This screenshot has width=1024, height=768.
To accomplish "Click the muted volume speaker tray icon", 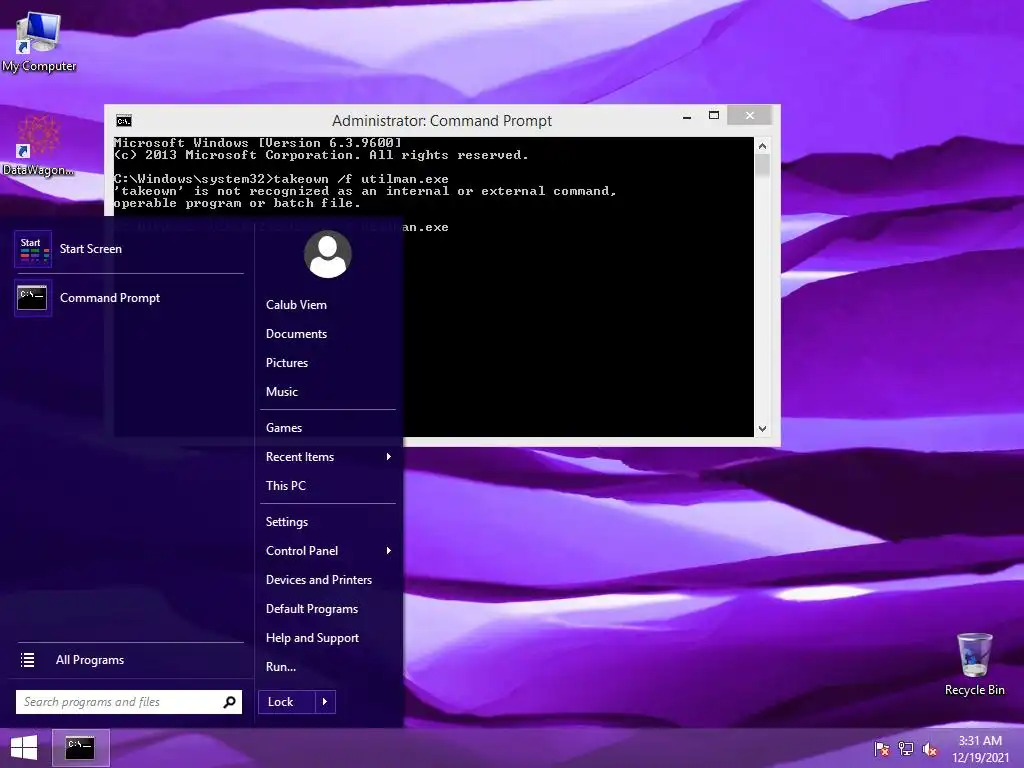I will tap(930, 749).
